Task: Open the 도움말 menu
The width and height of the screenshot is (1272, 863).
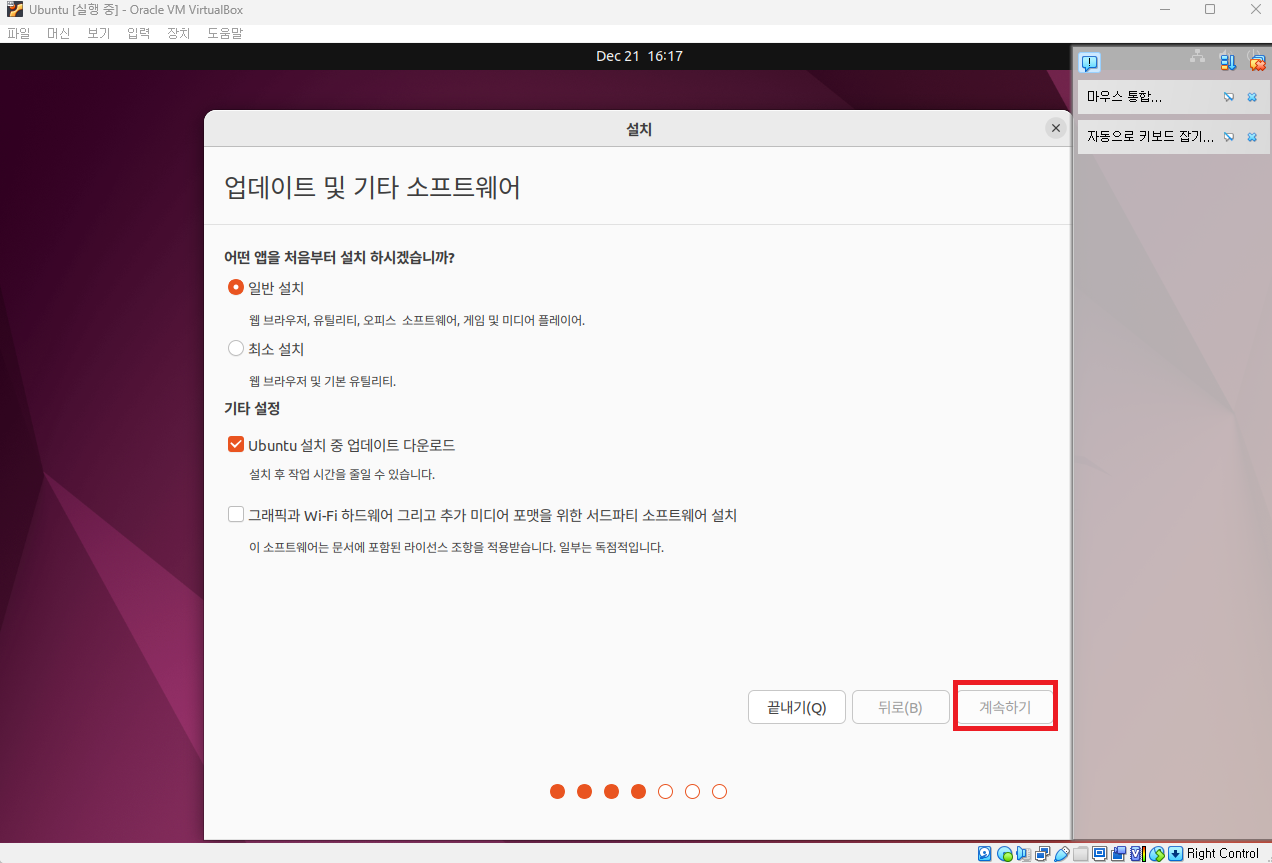Action: tap(225, 33)
